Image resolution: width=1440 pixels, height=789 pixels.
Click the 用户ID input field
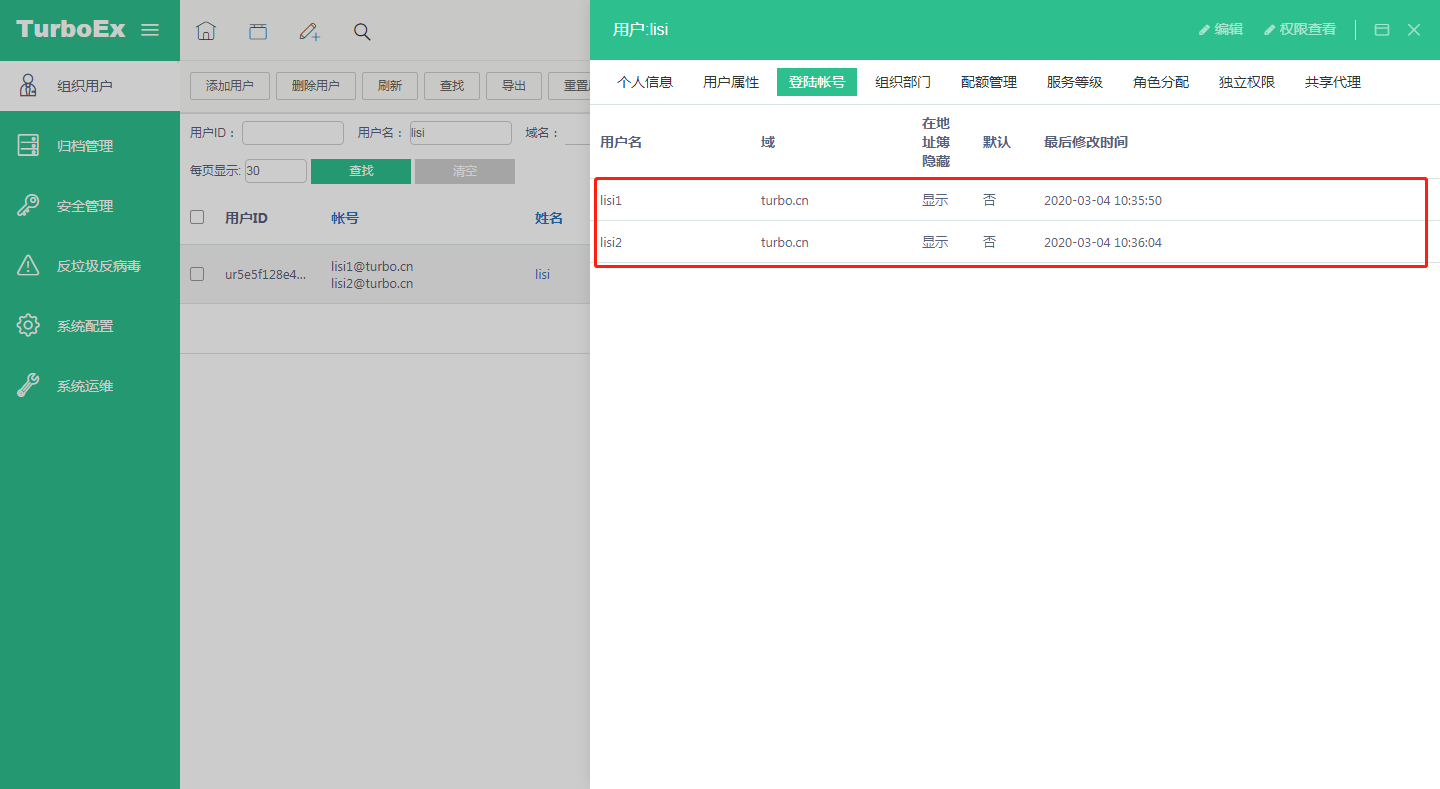293,133
